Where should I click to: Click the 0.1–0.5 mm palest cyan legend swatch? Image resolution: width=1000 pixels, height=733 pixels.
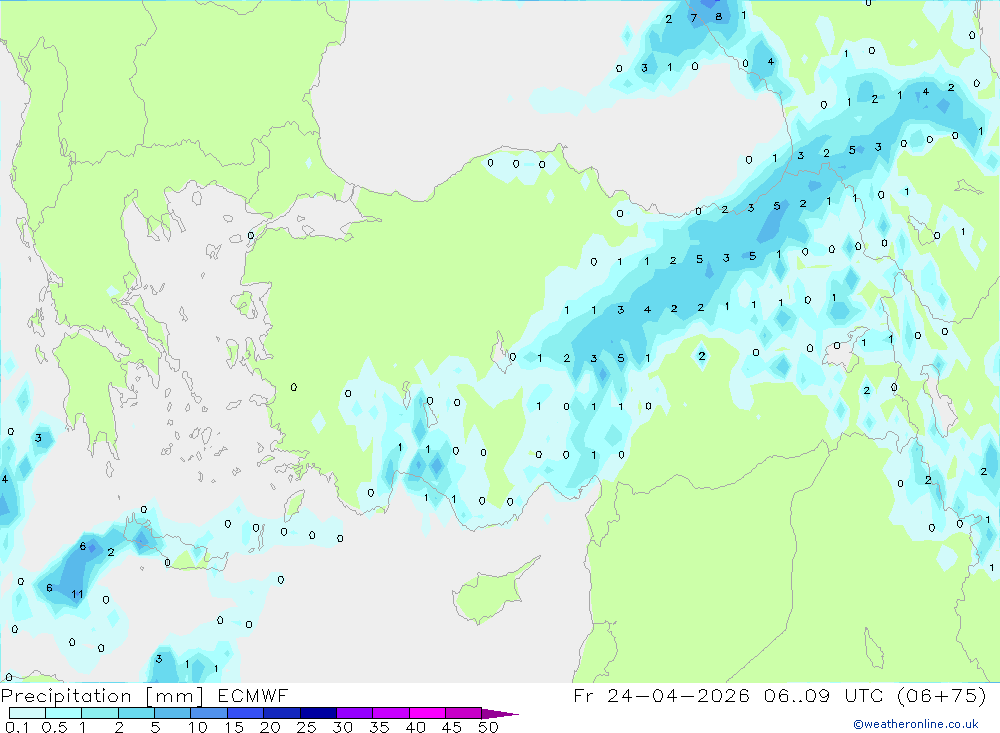click(x=27, y=713)
